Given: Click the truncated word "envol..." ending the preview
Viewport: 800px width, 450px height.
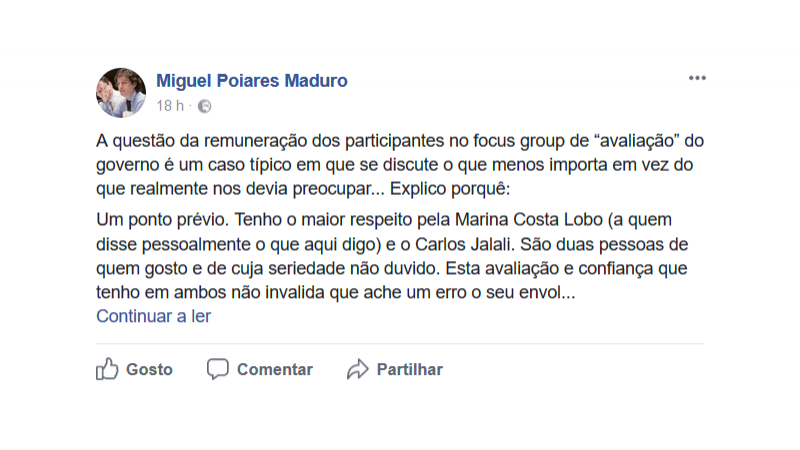Looking at the screenshot, I should [546, 292].
